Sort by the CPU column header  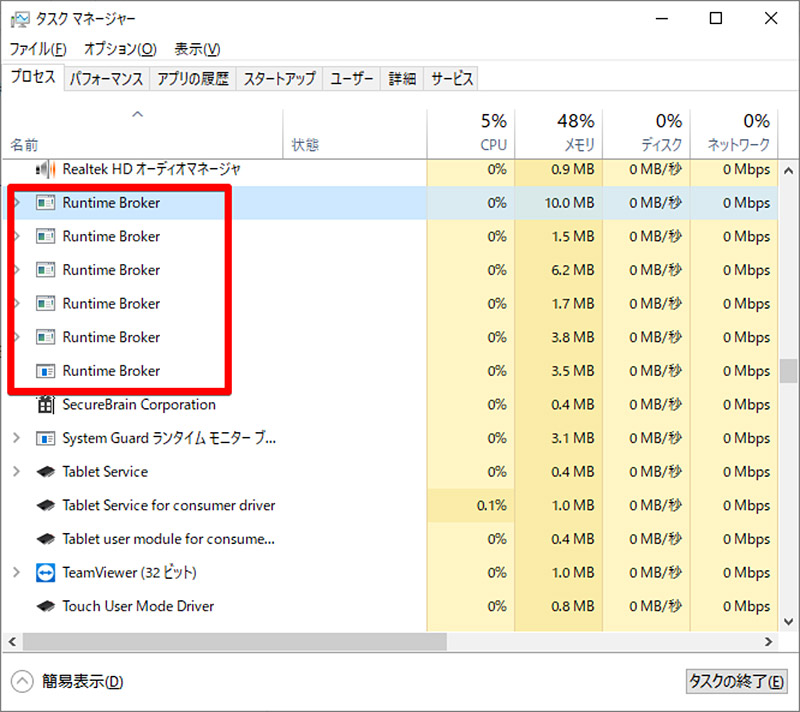[471, 134]
